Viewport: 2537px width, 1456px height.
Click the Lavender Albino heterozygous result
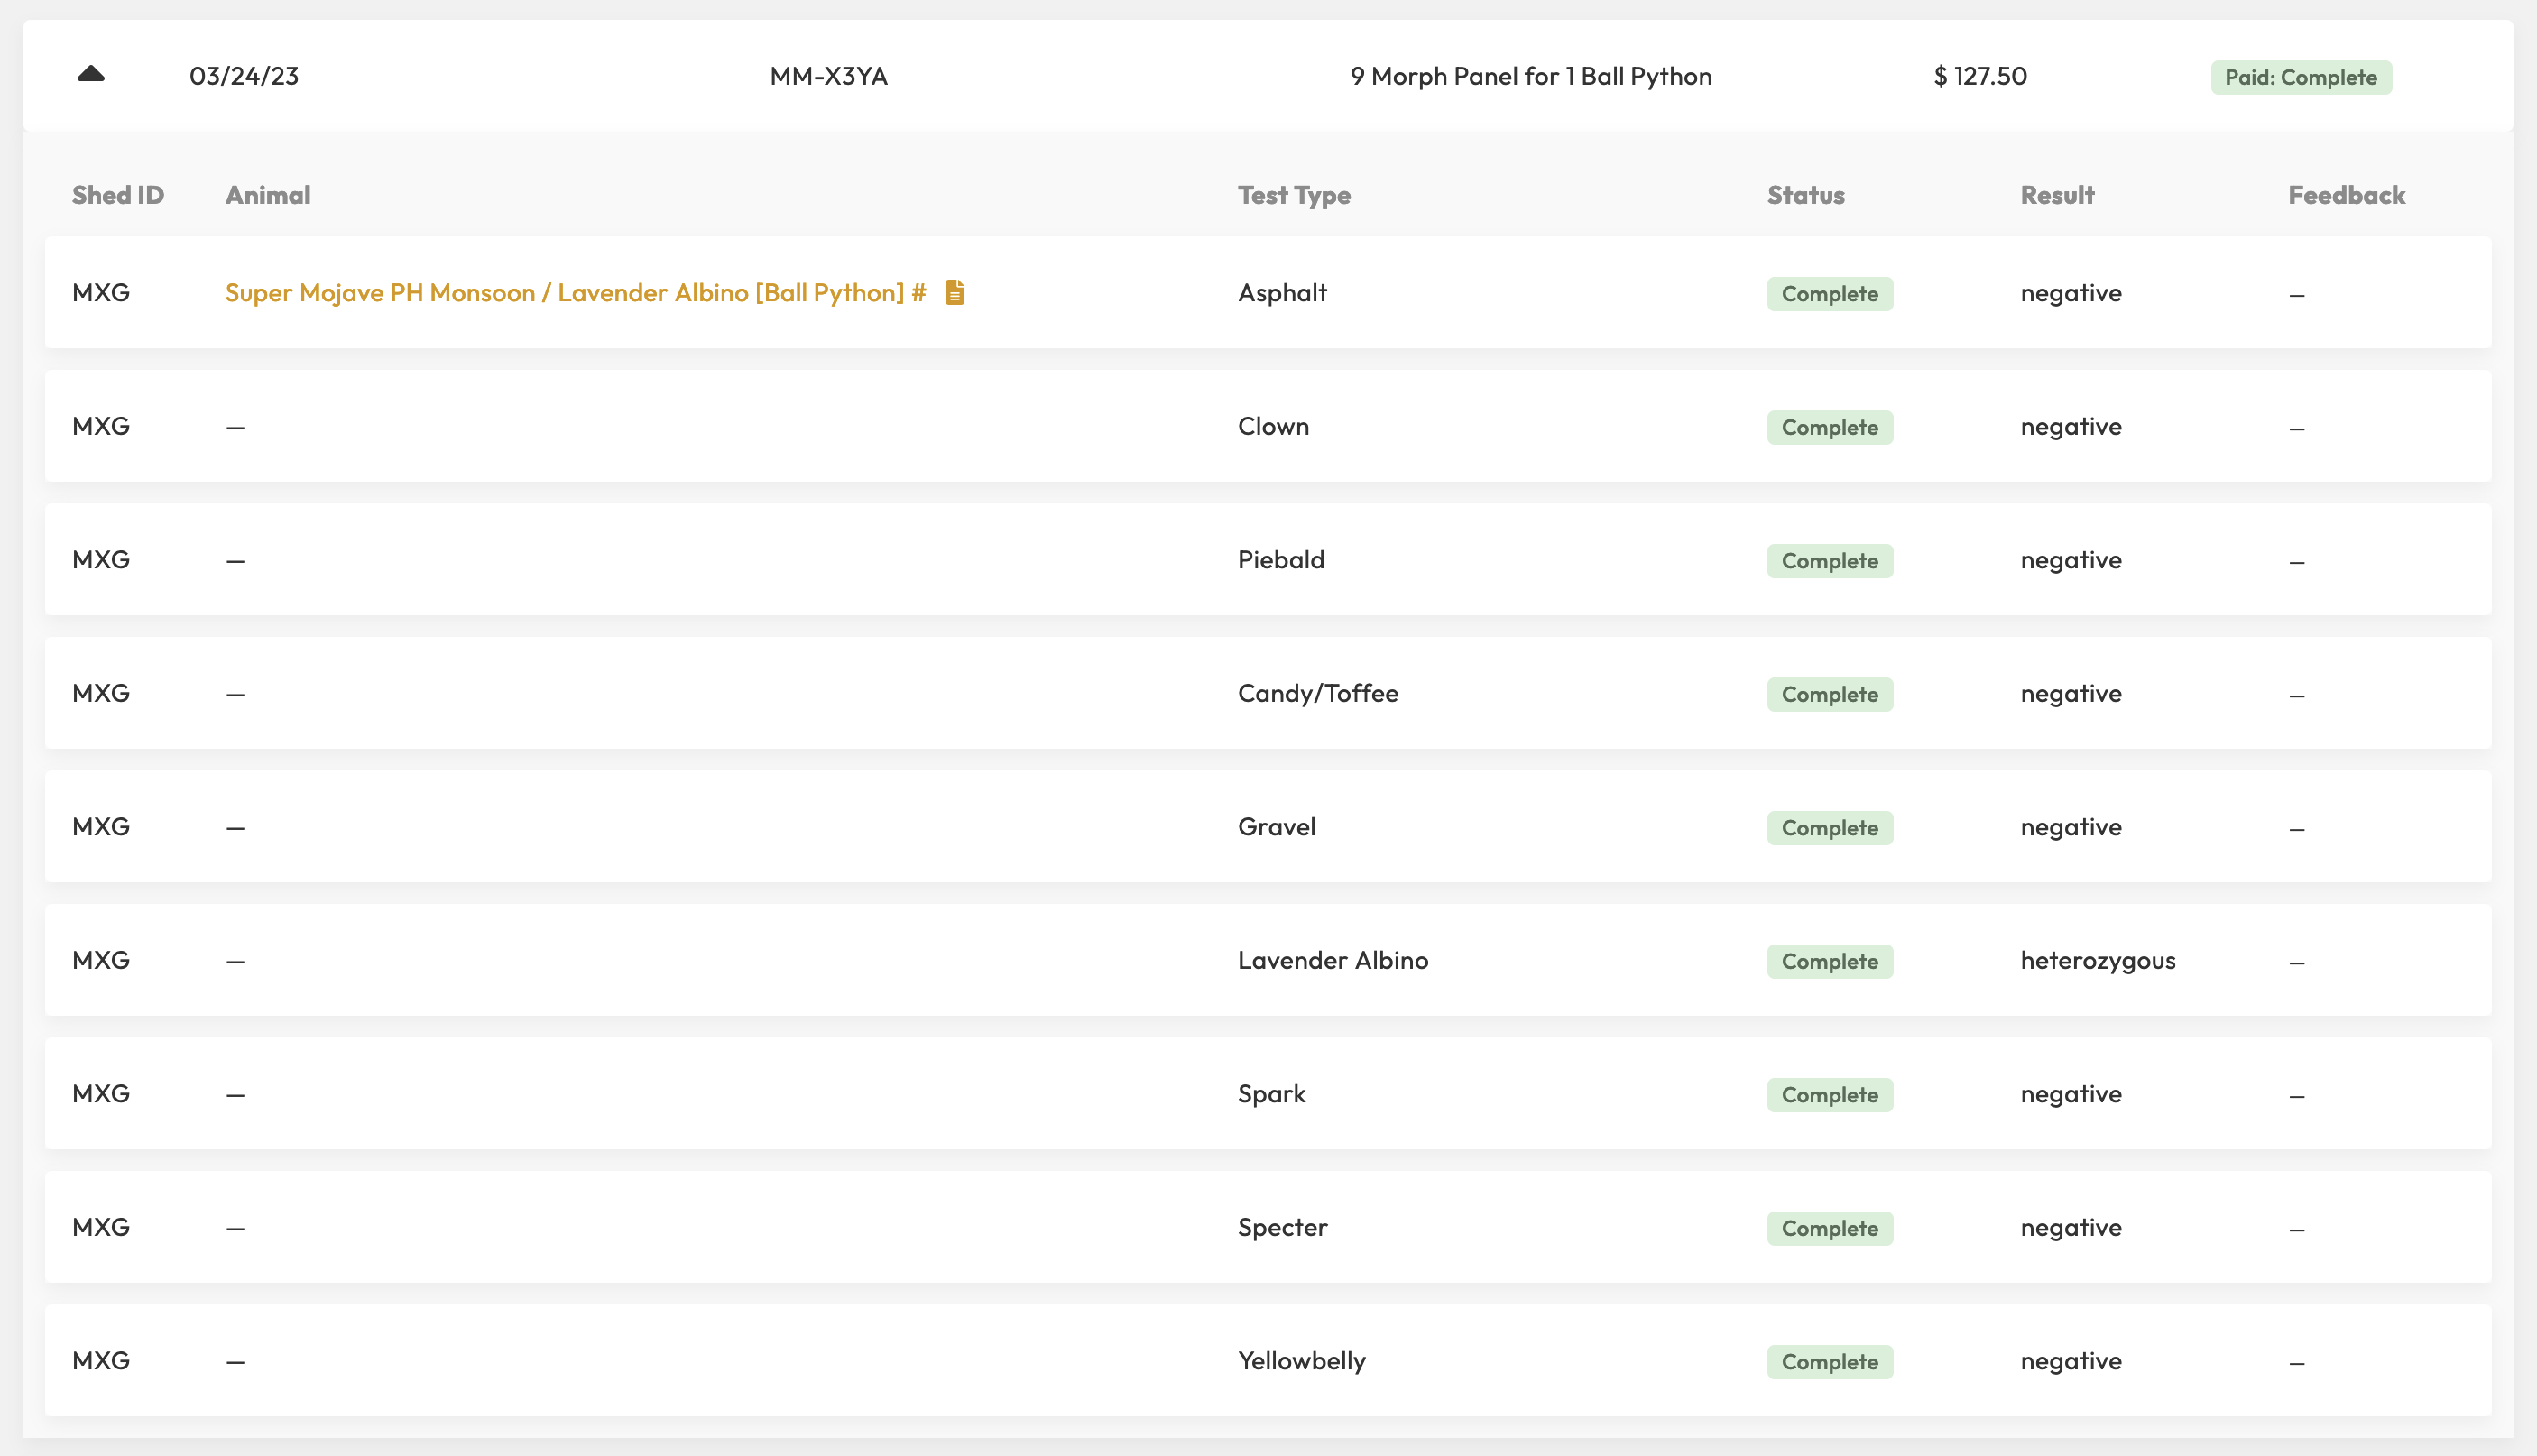[2097, 961]
